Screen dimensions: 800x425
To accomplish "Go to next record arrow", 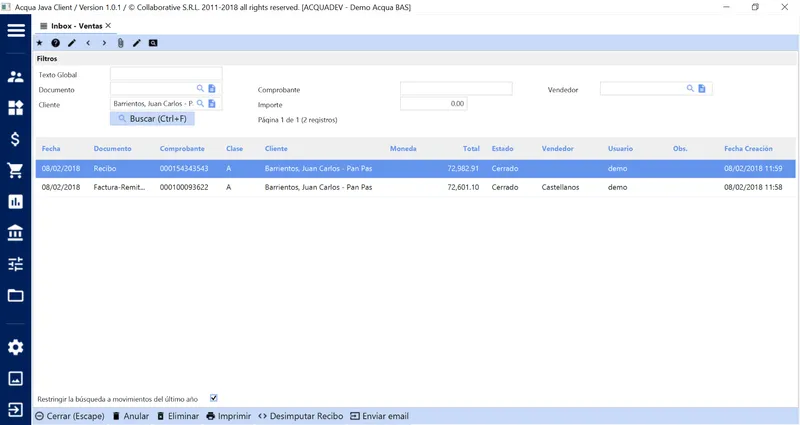I will pos(104,43).
